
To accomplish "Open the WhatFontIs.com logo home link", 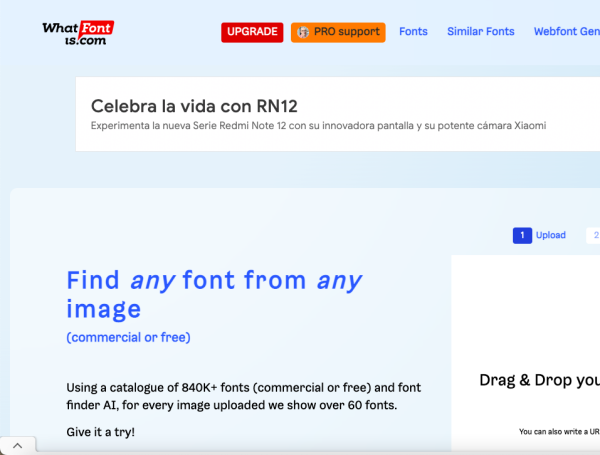I will 78,33.
